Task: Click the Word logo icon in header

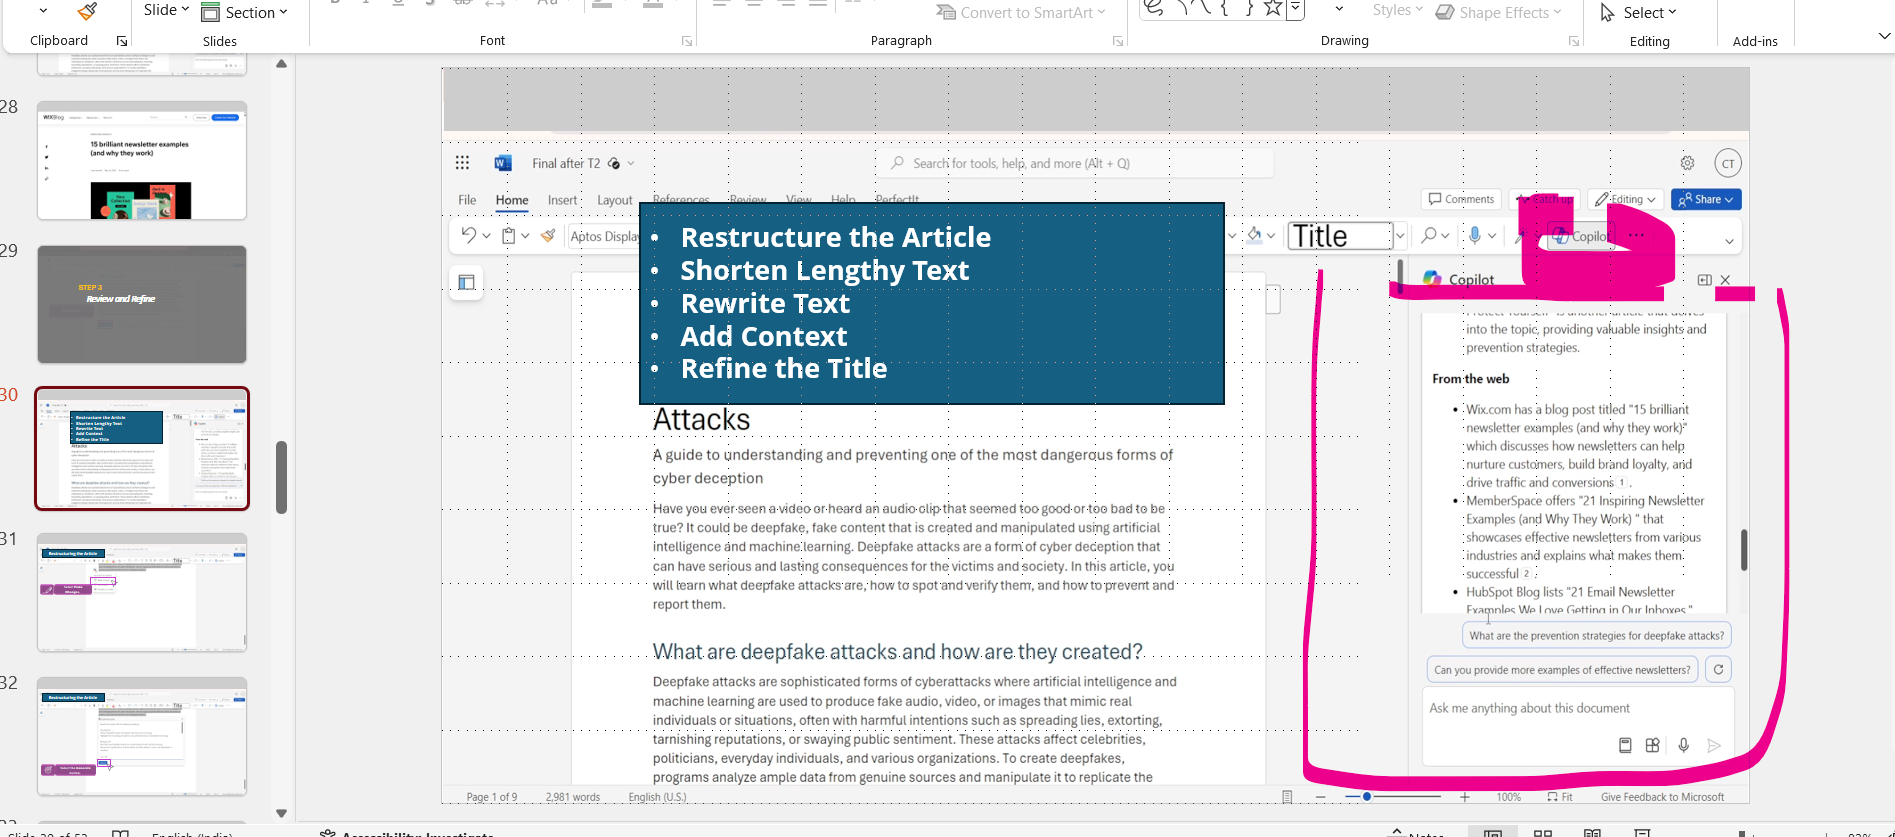Action: coord(503,163)
